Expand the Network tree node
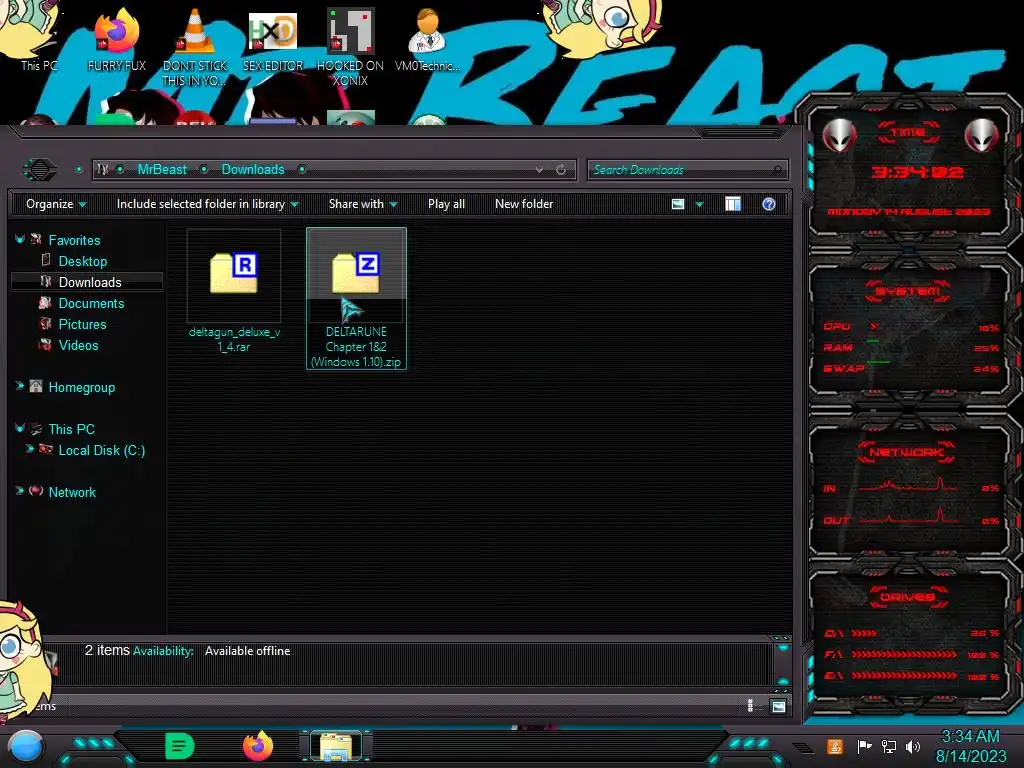Image resolution: width=1024 pixels, height=768 pixels. [20, 491]
